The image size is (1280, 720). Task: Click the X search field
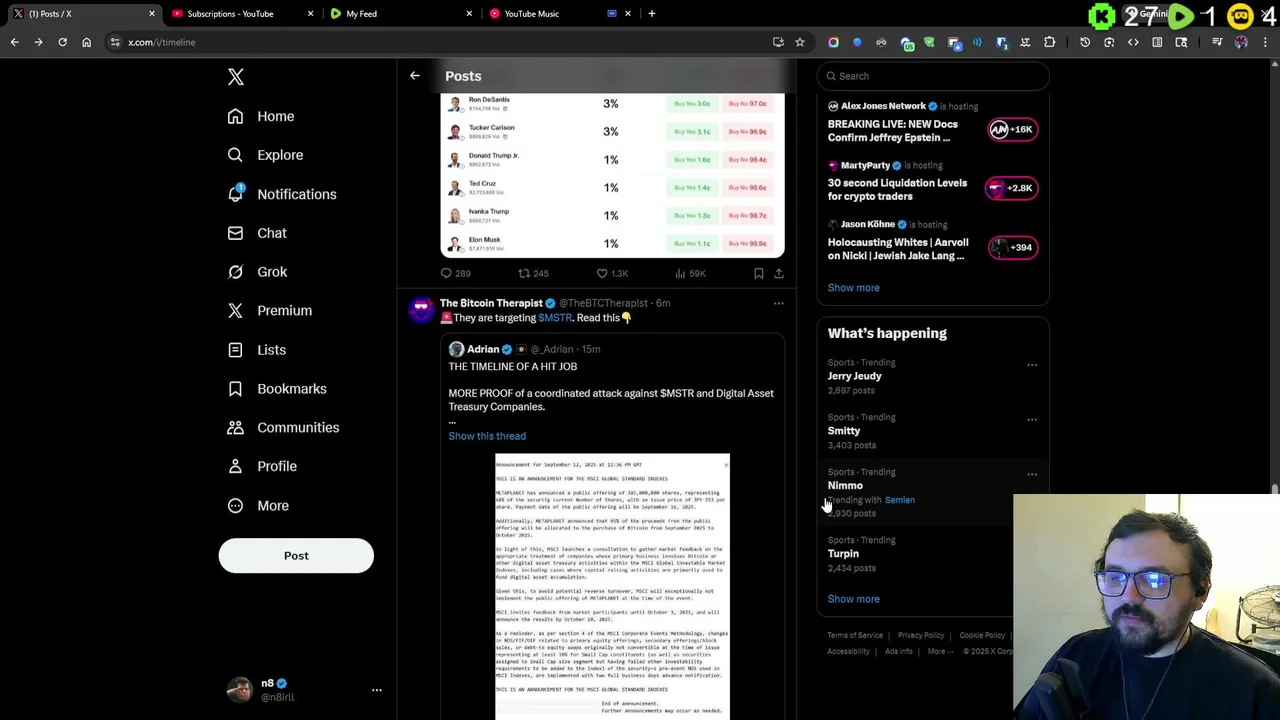coord(933,76)
